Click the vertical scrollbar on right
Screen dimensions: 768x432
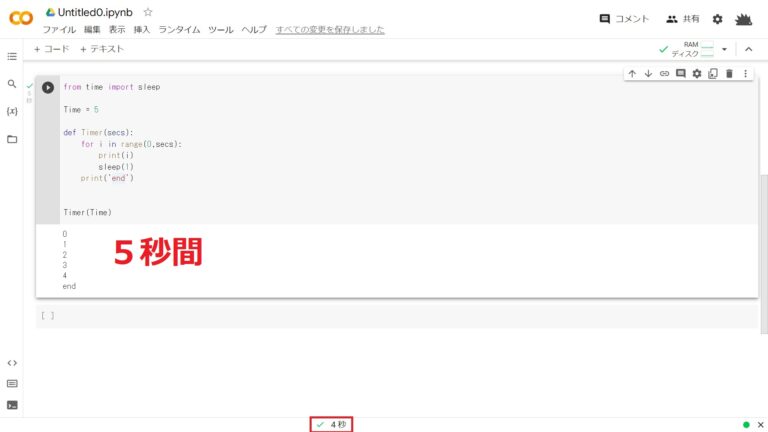(764, 254)
